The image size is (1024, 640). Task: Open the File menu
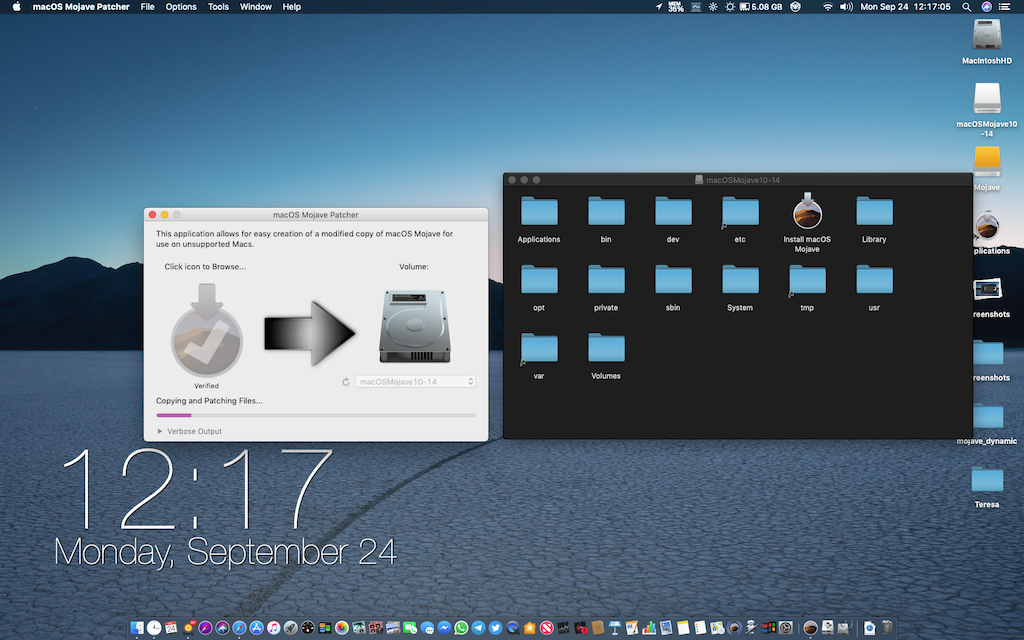(148, 7)
